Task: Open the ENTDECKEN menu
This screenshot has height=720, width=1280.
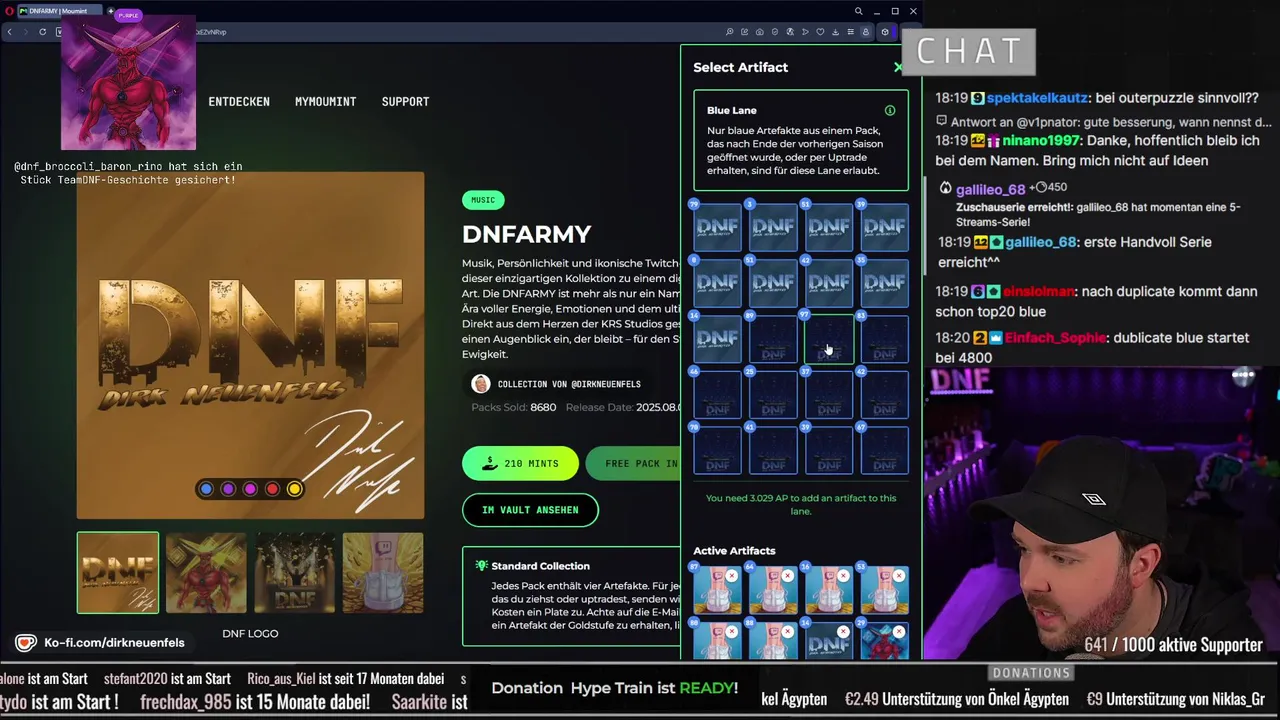Action: pos(239,101)
